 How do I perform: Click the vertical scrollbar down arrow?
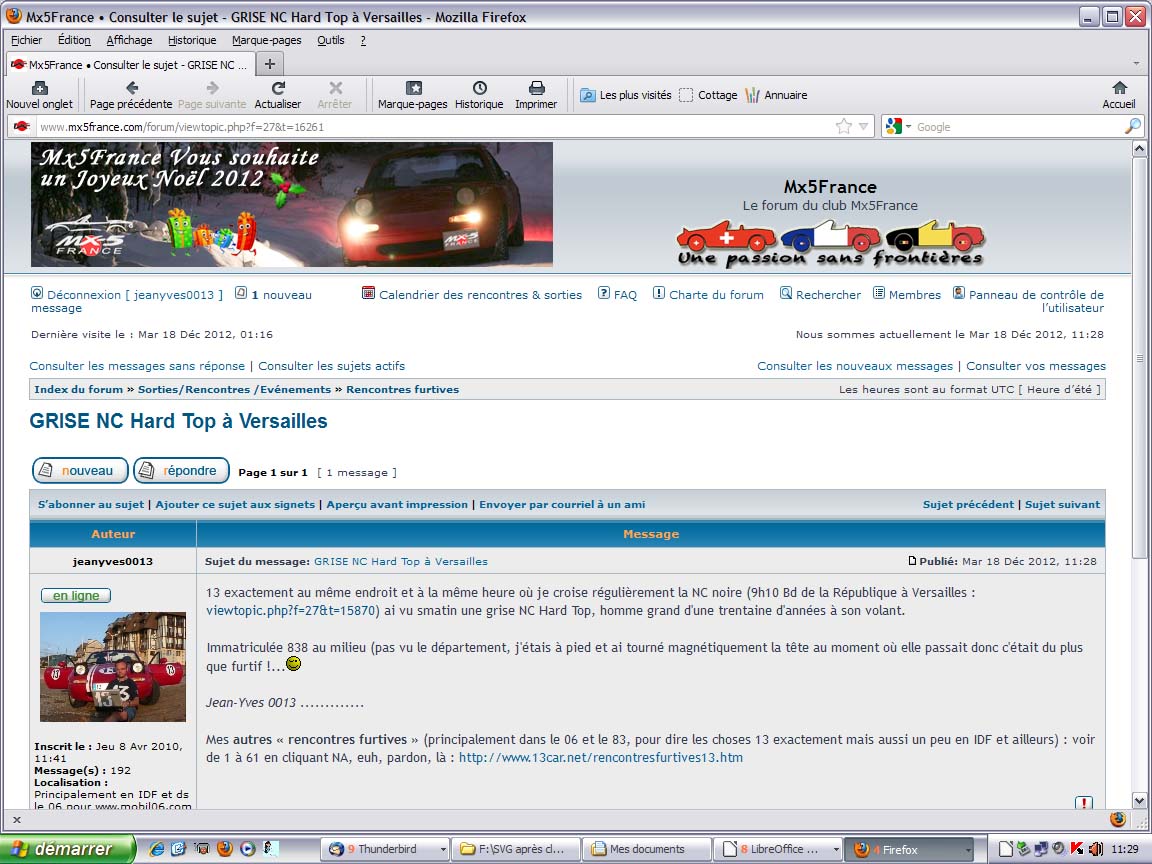tap(1140, 801)
